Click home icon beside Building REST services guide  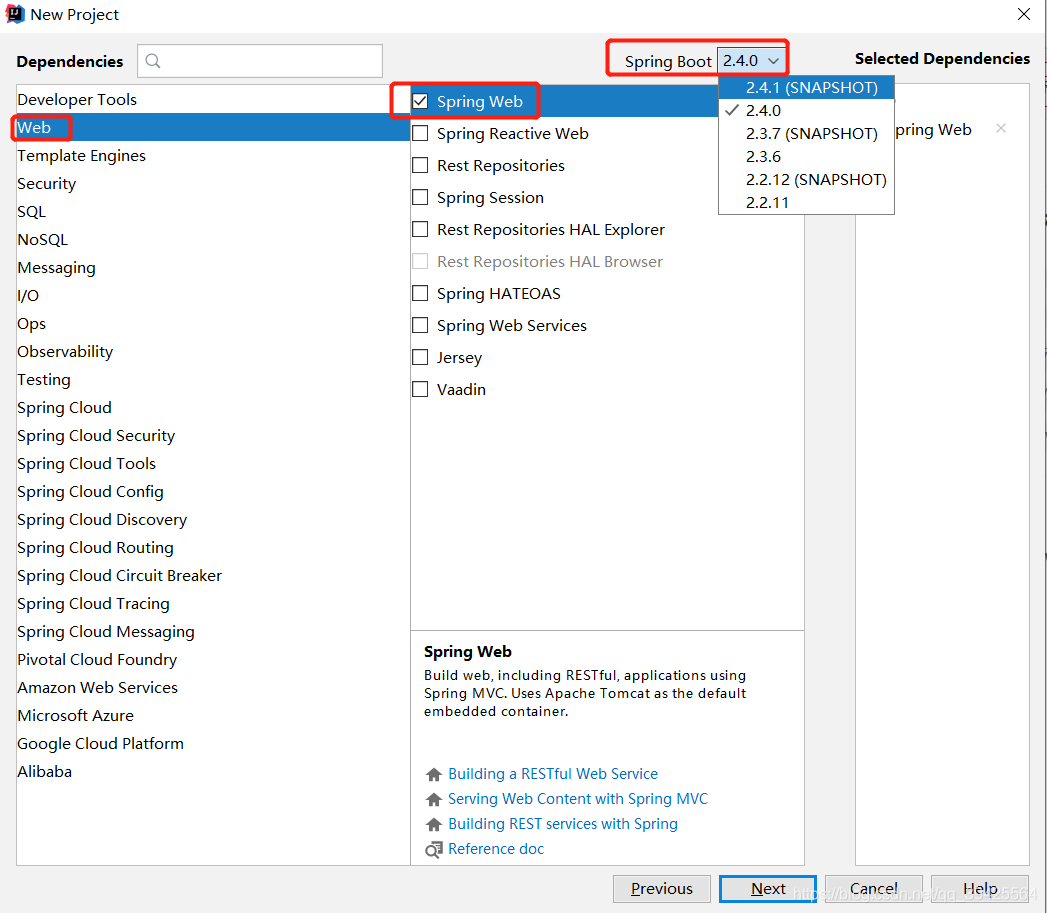434,824
